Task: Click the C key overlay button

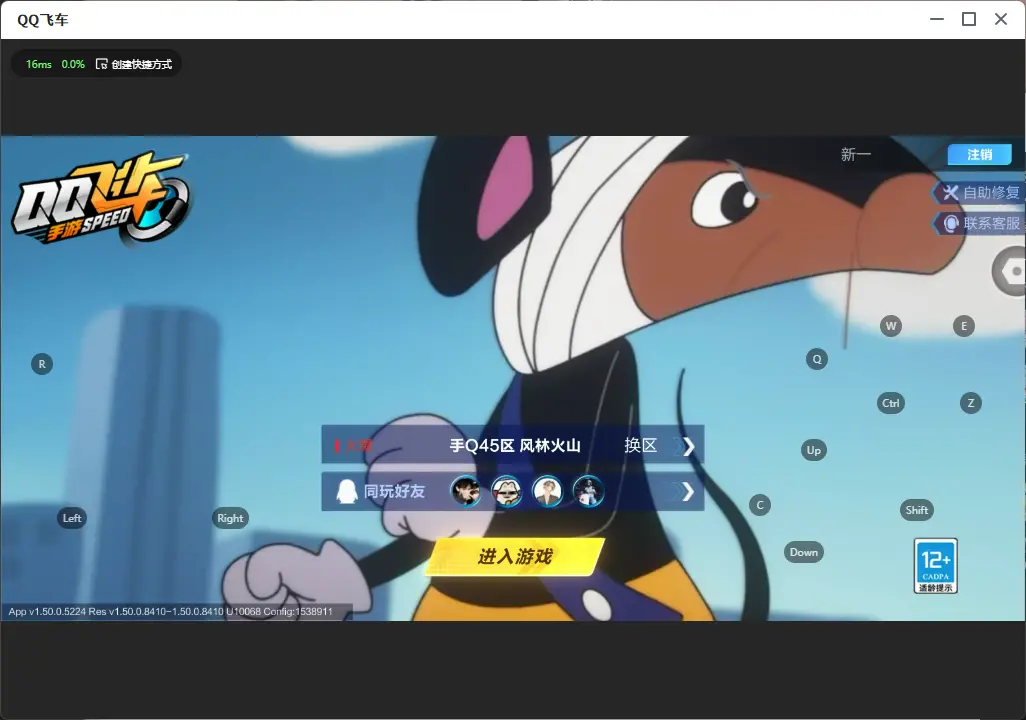Action: [760, 505]
